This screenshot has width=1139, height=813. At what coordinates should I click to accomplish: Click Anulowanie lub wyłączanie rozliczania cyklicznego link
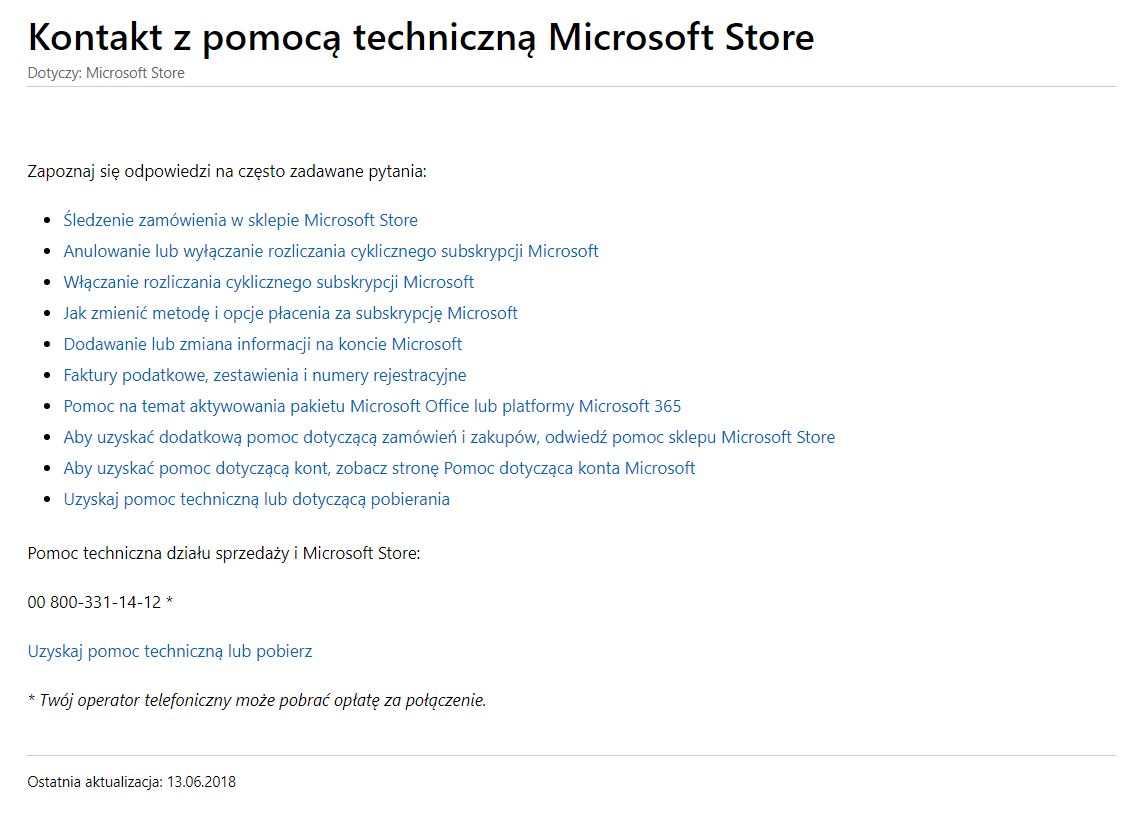pos(331,251)
